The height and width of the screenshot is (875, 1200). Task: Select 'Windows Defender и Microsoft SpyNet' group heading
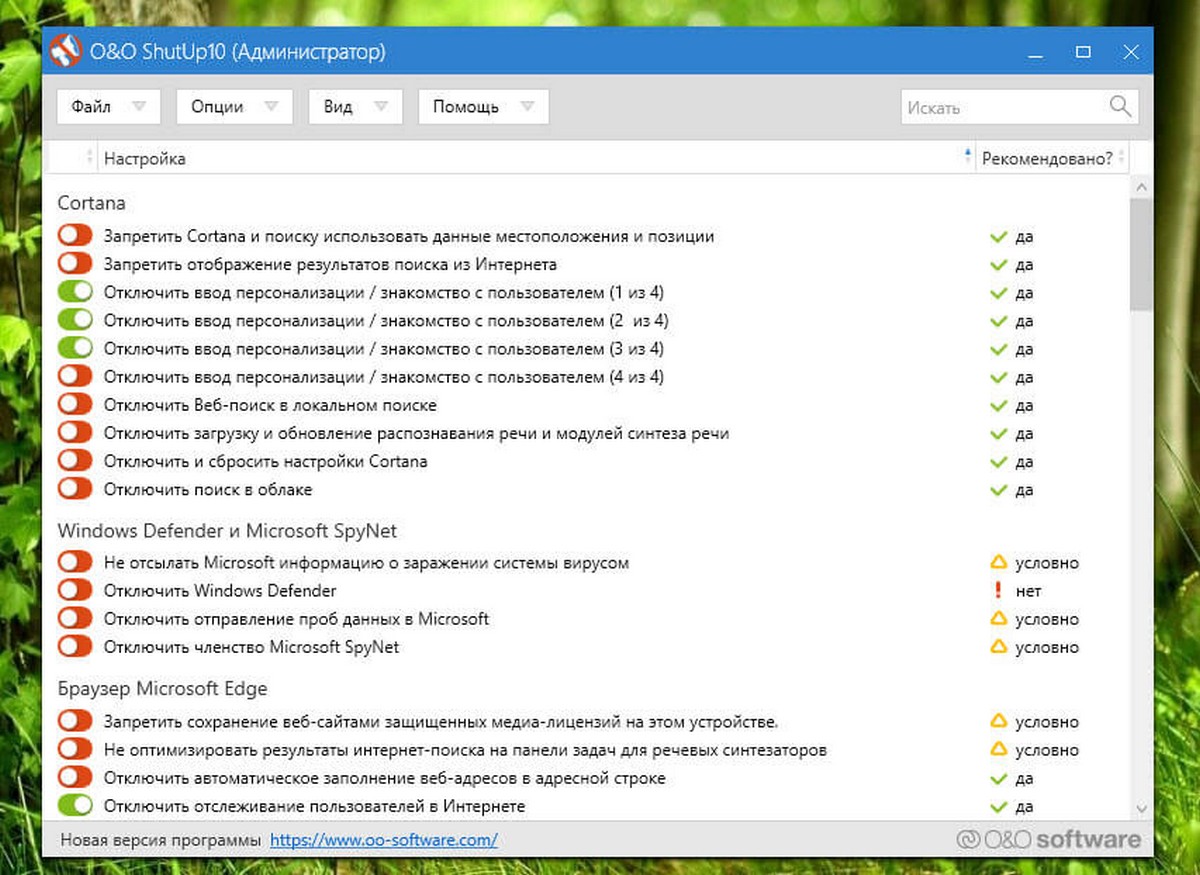[228, 531]
